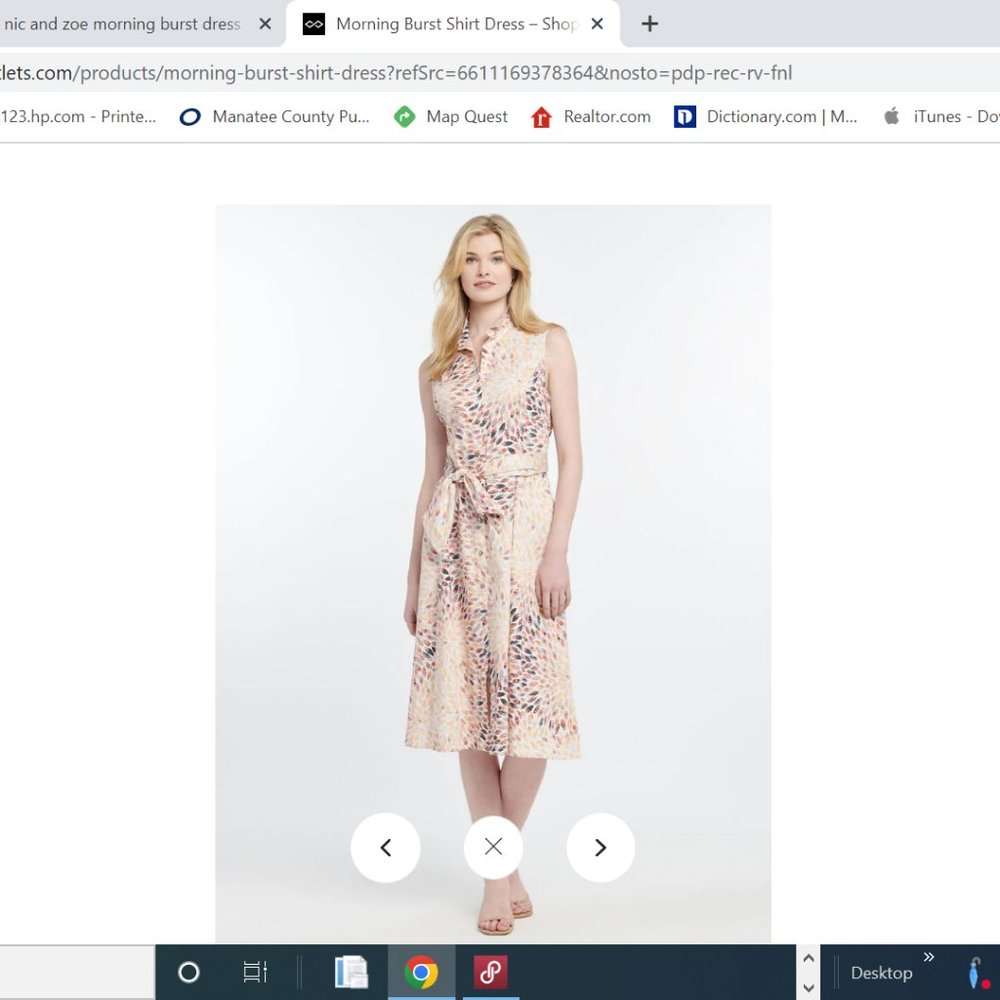Screen dimensions: 1000x1000
Task: Open the file documents app on the taskbar
Action: pos(351,972)
